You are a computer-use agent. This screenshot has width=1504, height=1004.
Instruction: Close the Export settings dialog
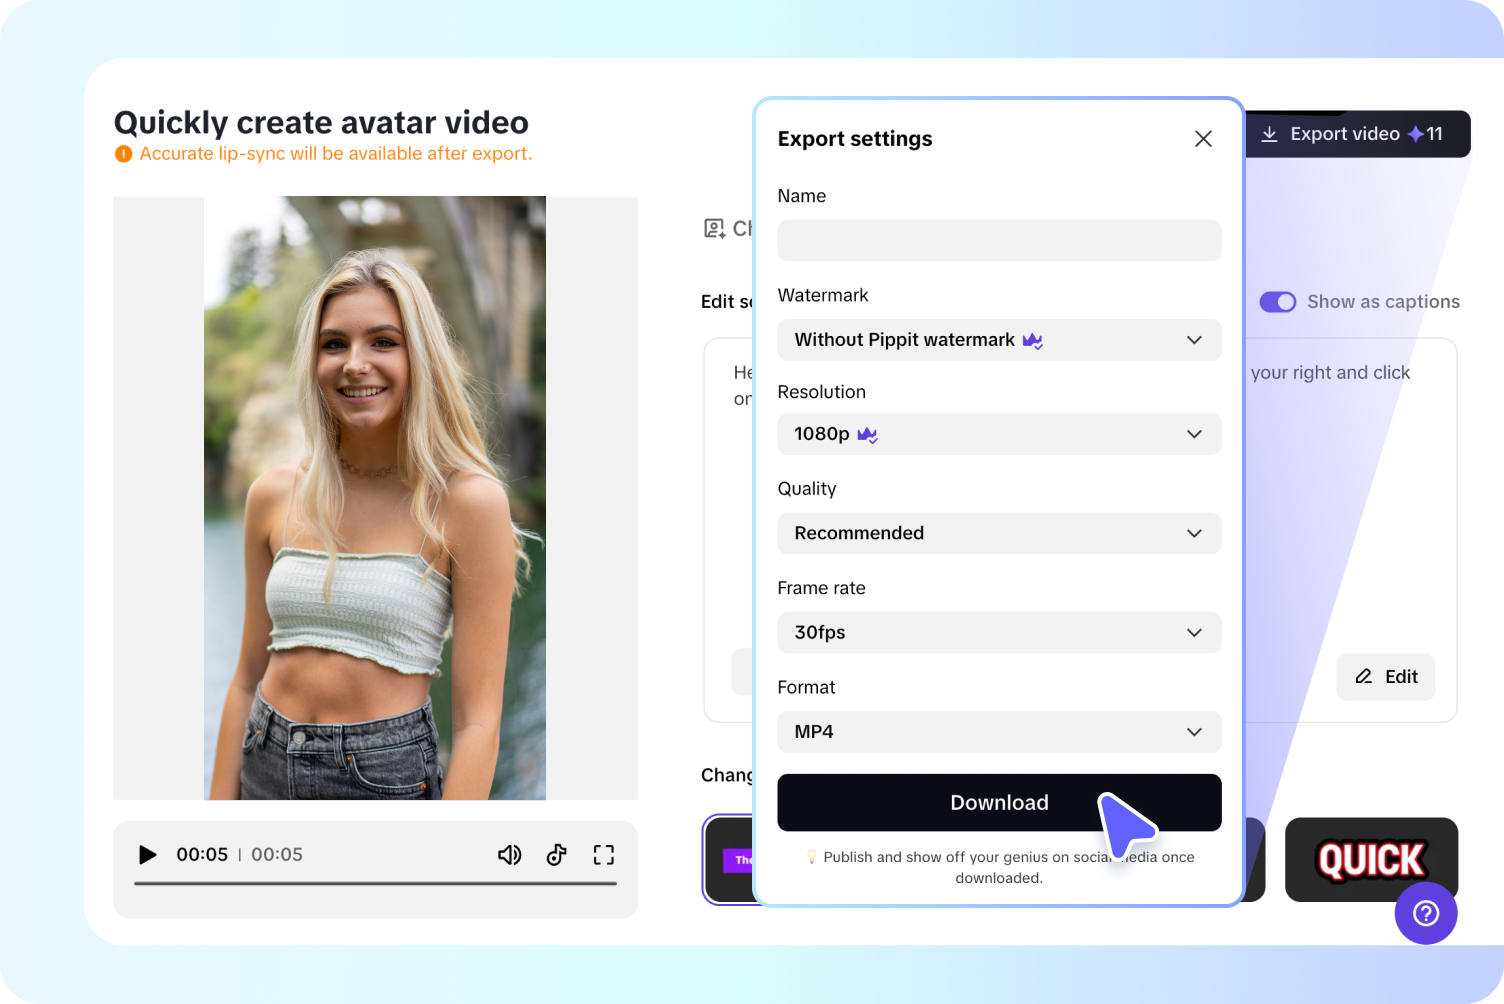pyautogui.click(x=1203, y=139)
